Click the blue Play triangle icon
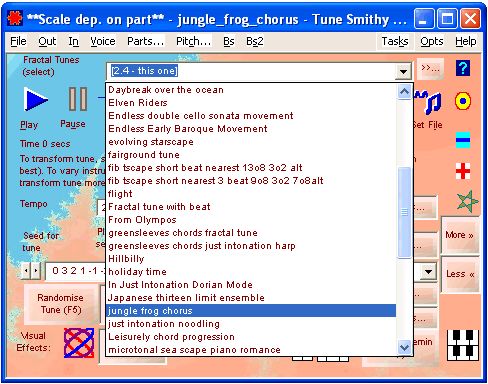Image resolution: width=488 pixels, height=384 pixels. (x=36, y=99)
